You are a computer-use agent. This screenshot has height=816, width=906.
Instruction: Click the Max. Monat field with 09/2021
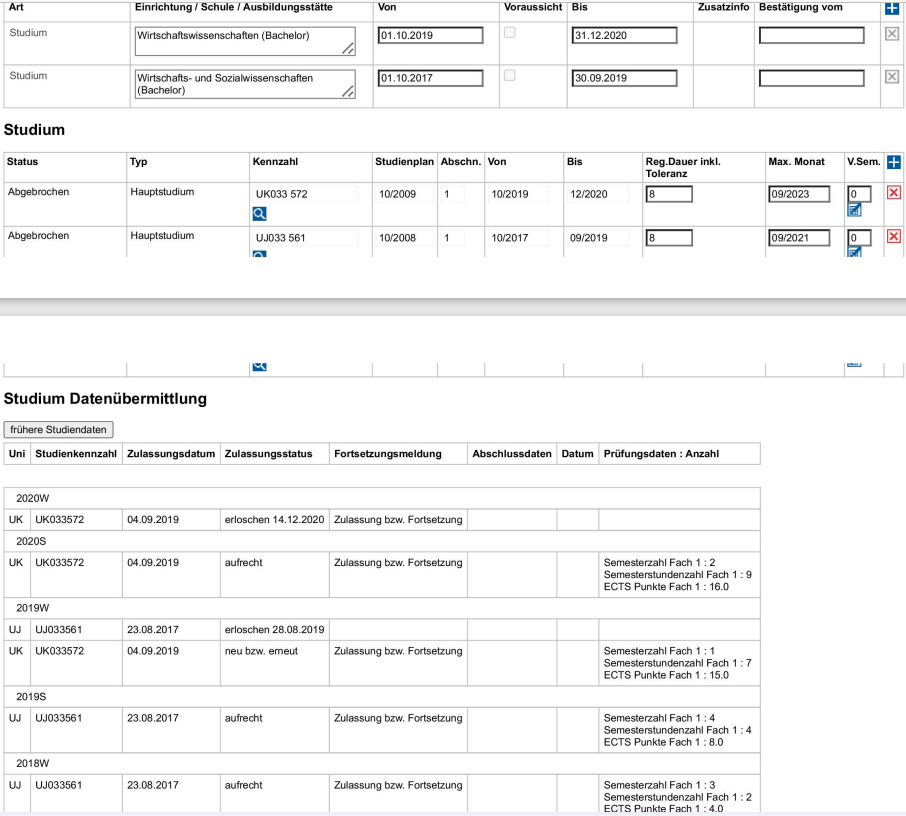click(798, 238)
